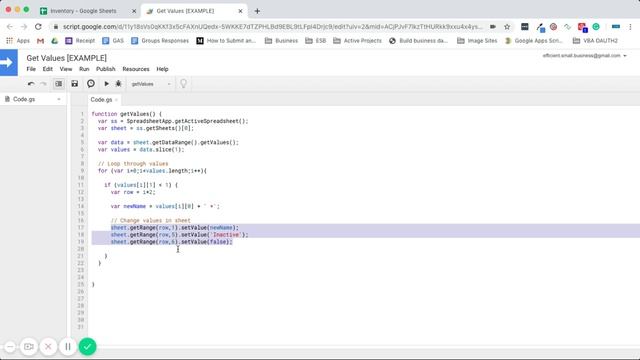Open the Active Projects bookmarks folder
The image size is (640, 360).
358,40
